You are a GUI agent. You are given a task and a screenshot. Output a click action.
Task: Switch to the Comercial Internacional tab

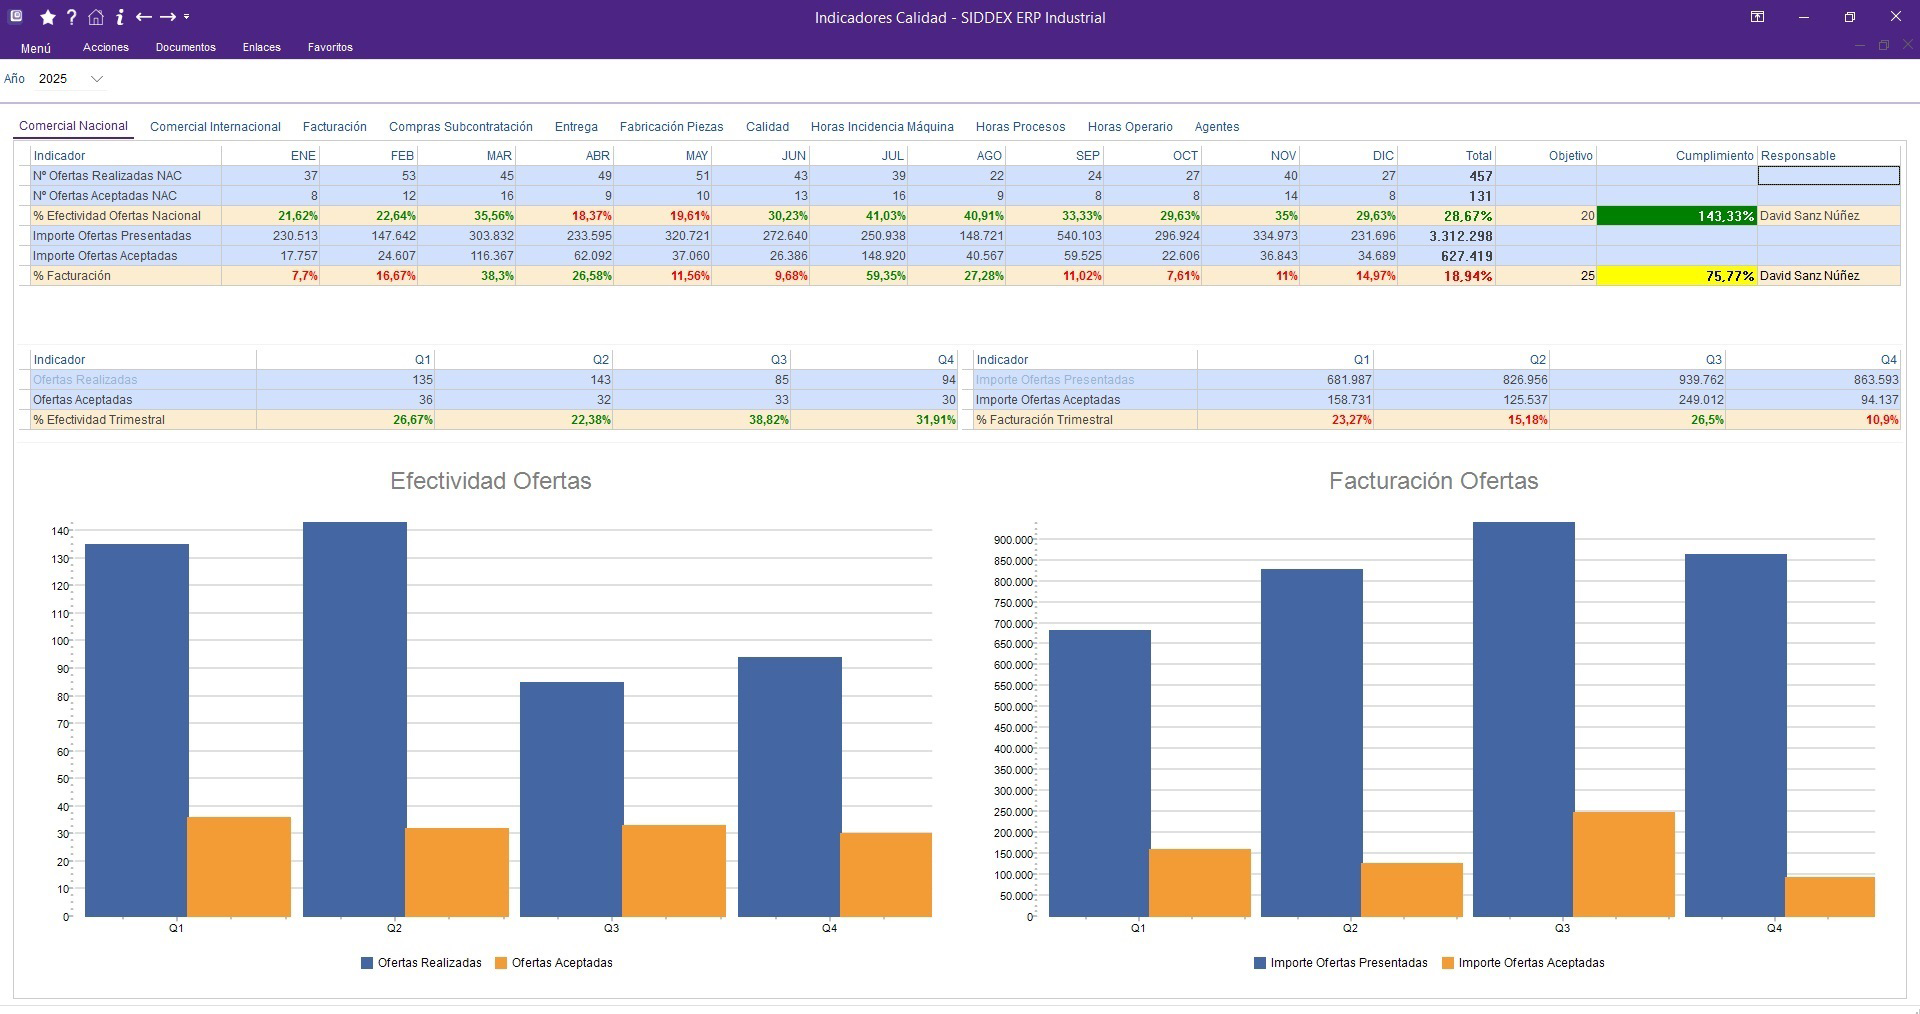(215, 127)
